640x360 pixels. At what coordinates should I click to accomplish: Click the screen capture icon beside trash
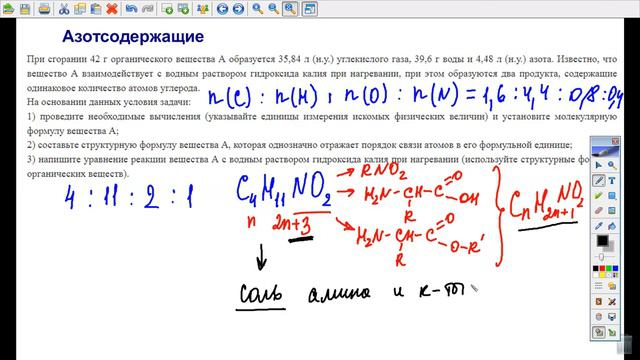(x=612, y=317)
